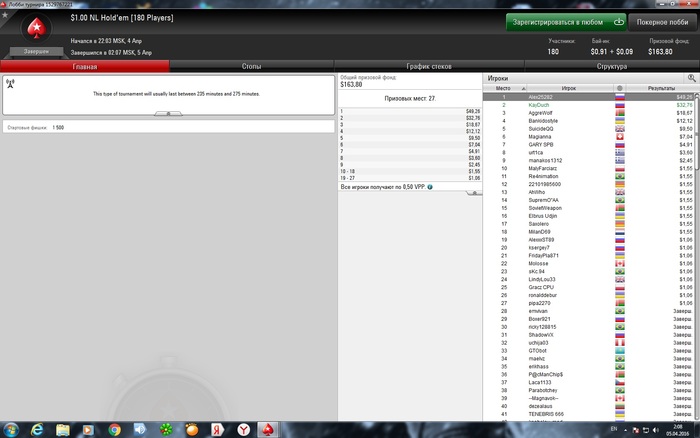Screen dimensions: 700x438
Task: Click the broadcast antenna icon in info box
Action: (x=10, y=83)
